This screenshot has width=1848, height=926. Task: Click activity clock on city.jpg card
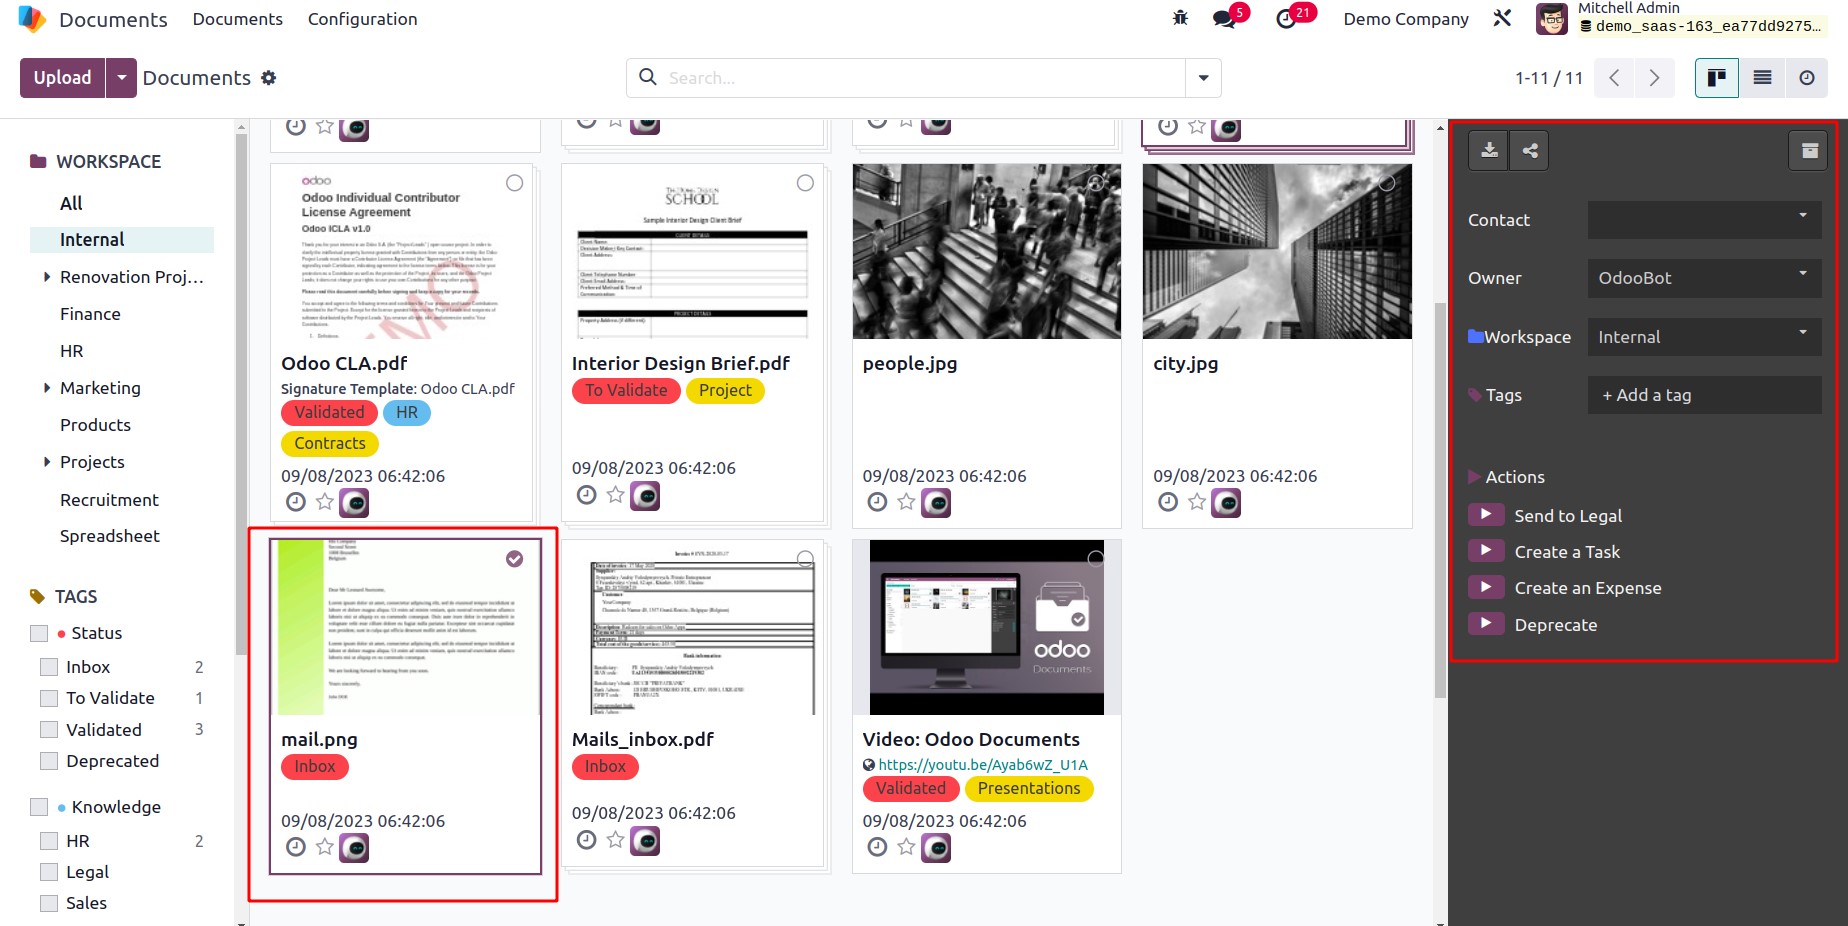(1168, 502)
